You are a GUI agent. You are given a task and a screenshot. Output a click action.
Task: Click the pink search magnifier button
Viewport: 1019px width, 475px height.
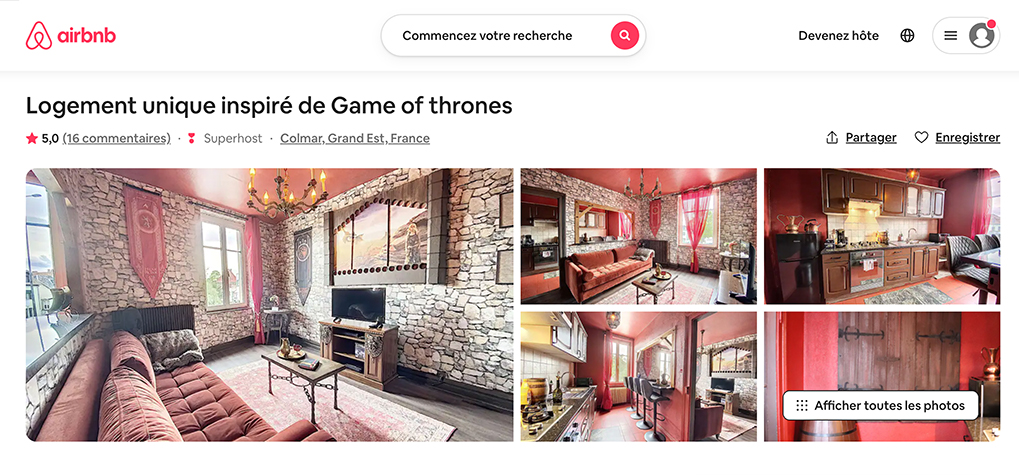(625, 36)
